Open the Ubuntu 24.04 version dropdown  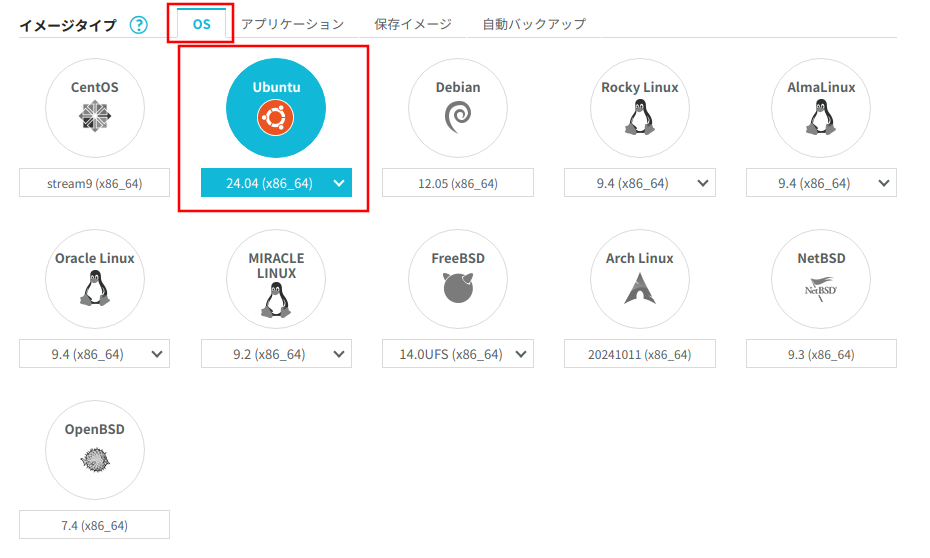(276, 183)
